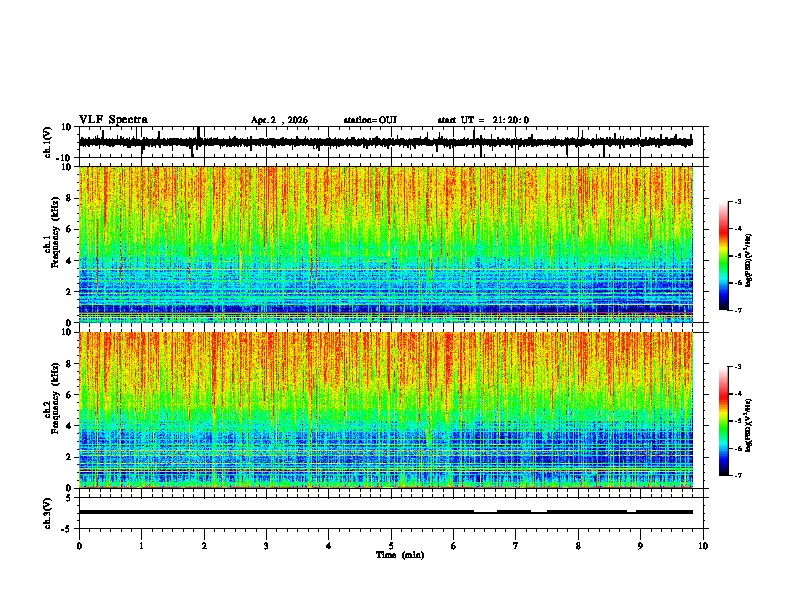Click inside the ch.2 spectrogram plot
Viewport: 792px width, 612px height.
(386, 410)
